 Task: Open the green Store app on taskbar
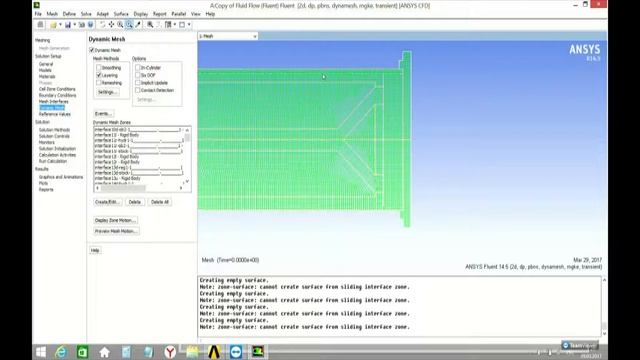click(x=82, y=352)
